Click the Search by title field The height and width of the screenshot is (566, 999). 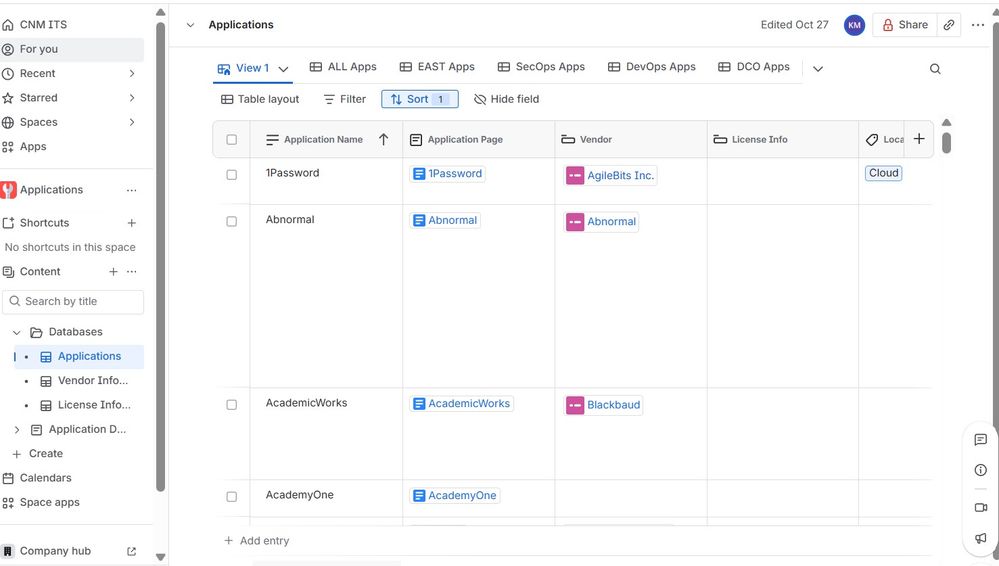pyautogui.click(x=73, y=301)
